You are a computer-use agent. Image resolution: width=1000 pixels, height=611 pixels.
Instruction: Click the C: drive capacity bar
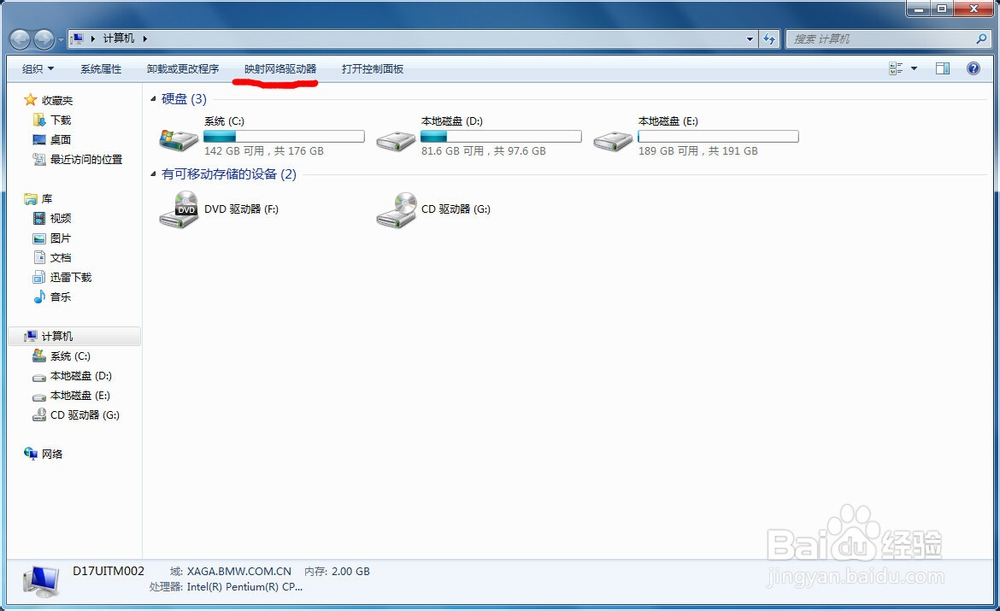coord(283,136)
